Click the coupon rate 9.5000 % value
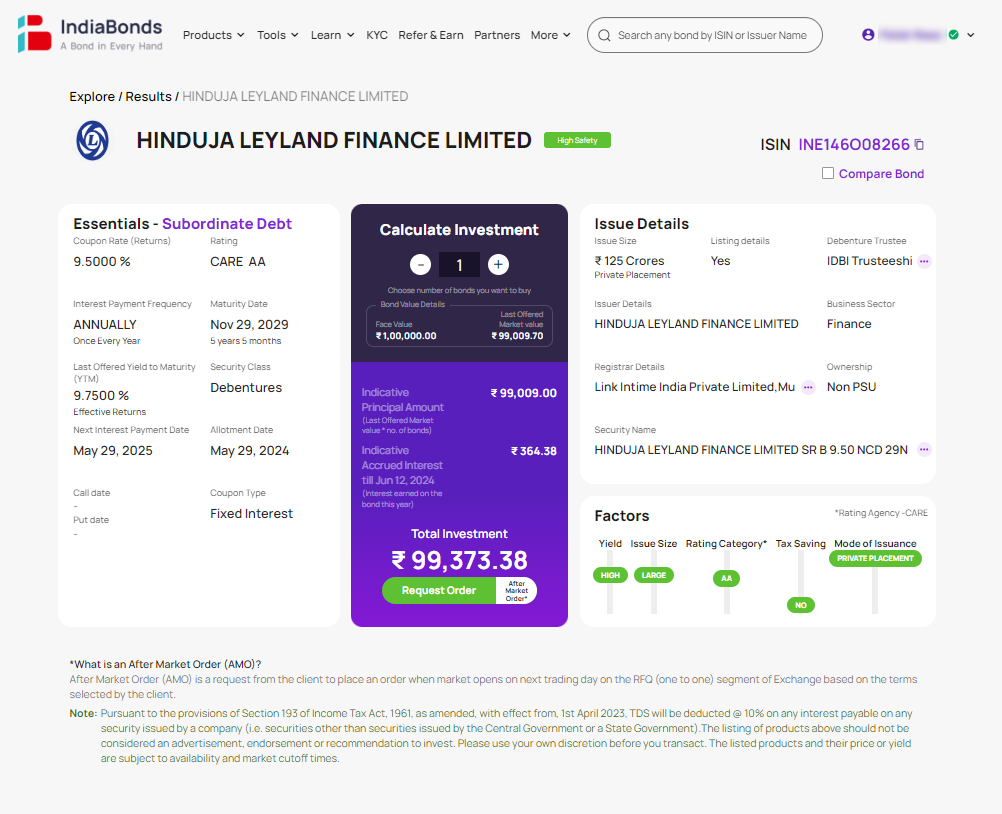The width and height of the screenshot is (1002, 814). [102, 261]
